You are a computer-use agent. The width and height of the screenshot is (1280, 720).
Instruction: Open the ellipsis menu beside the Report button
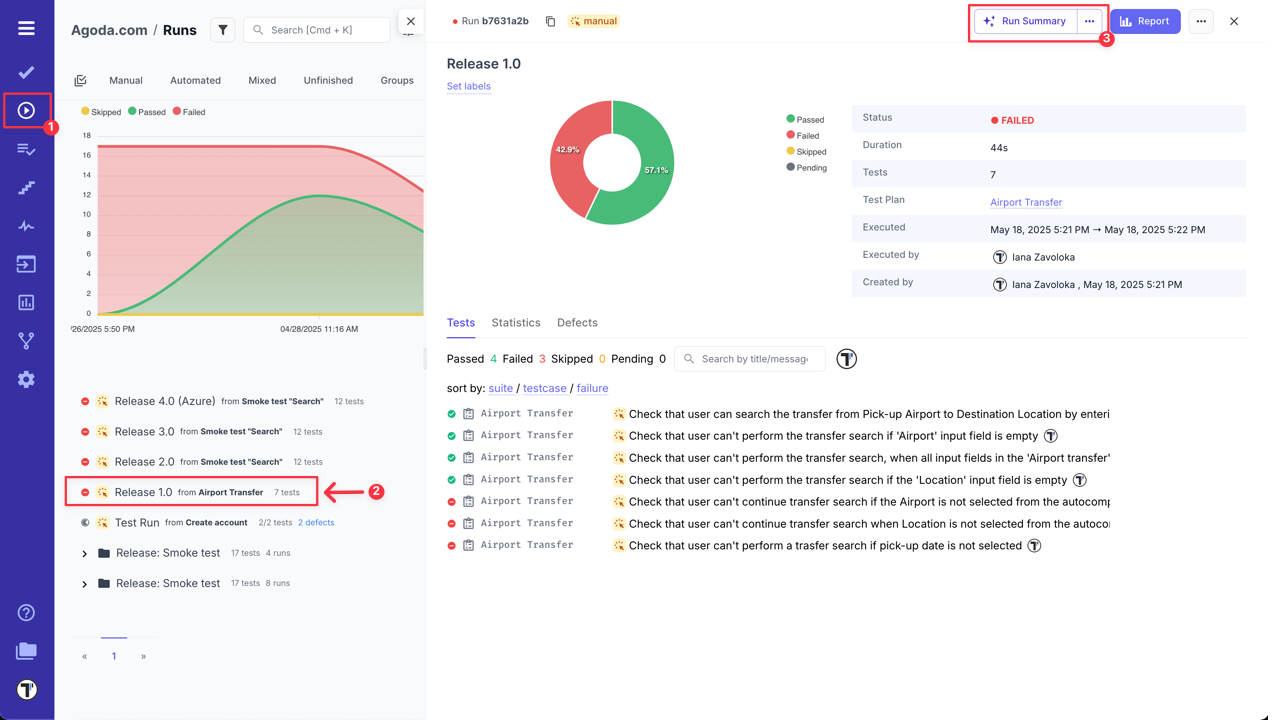(x=1201, y=21)
